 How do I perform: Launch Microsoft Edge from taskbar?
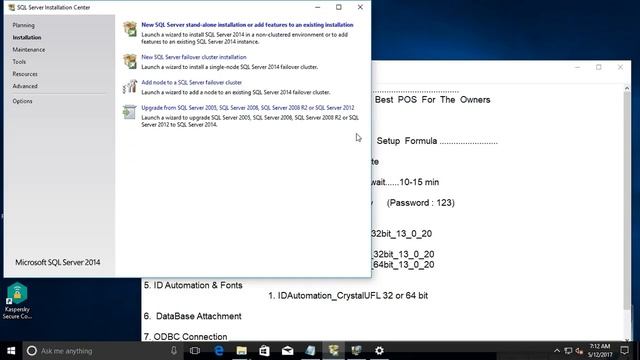tap(219, 351)
